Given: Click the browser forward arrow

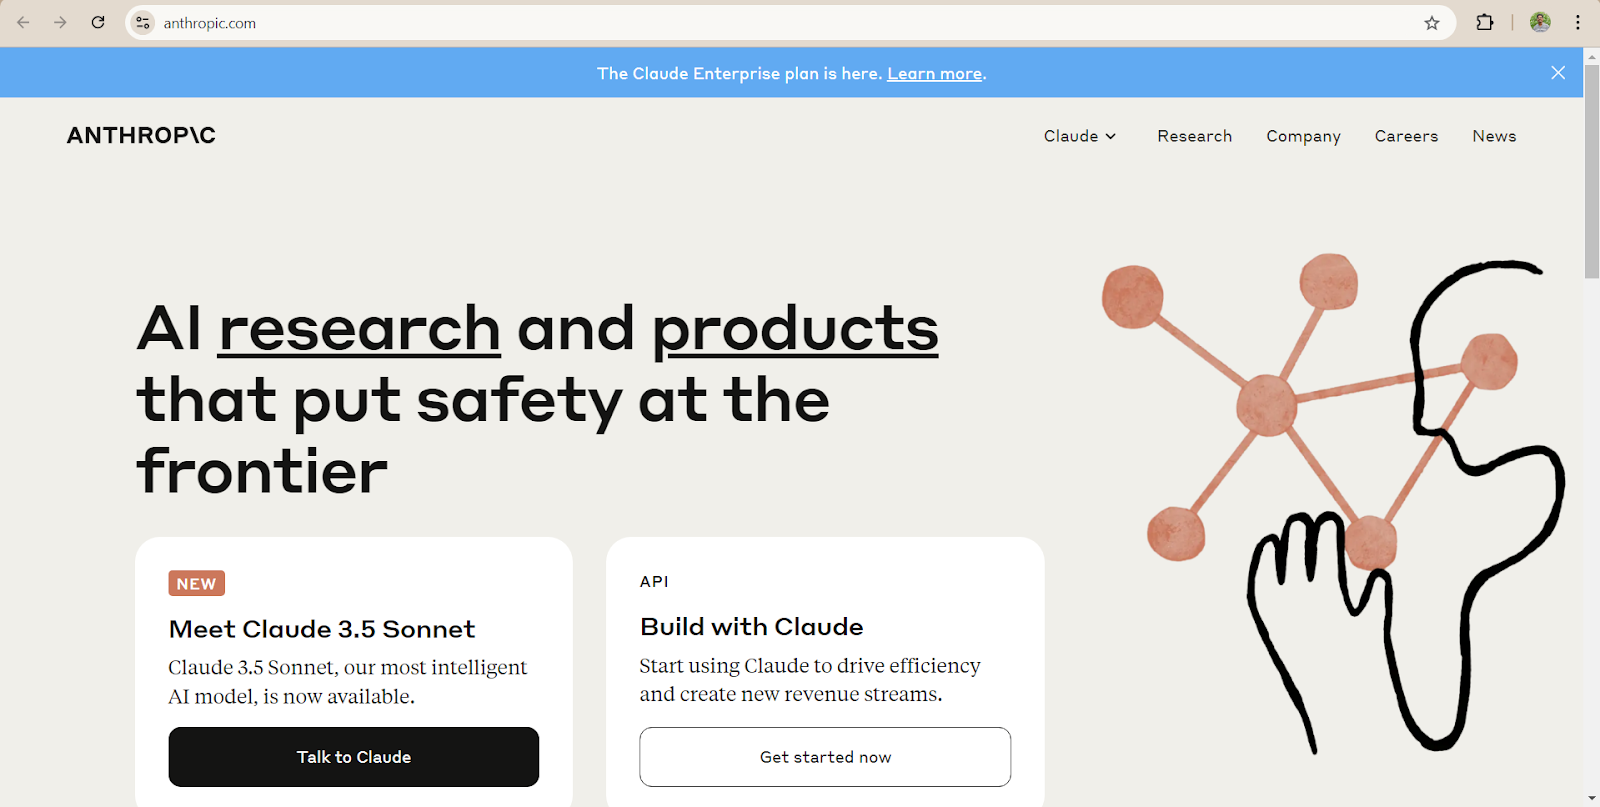Looking at the screenshot, I should pos(60,22).
